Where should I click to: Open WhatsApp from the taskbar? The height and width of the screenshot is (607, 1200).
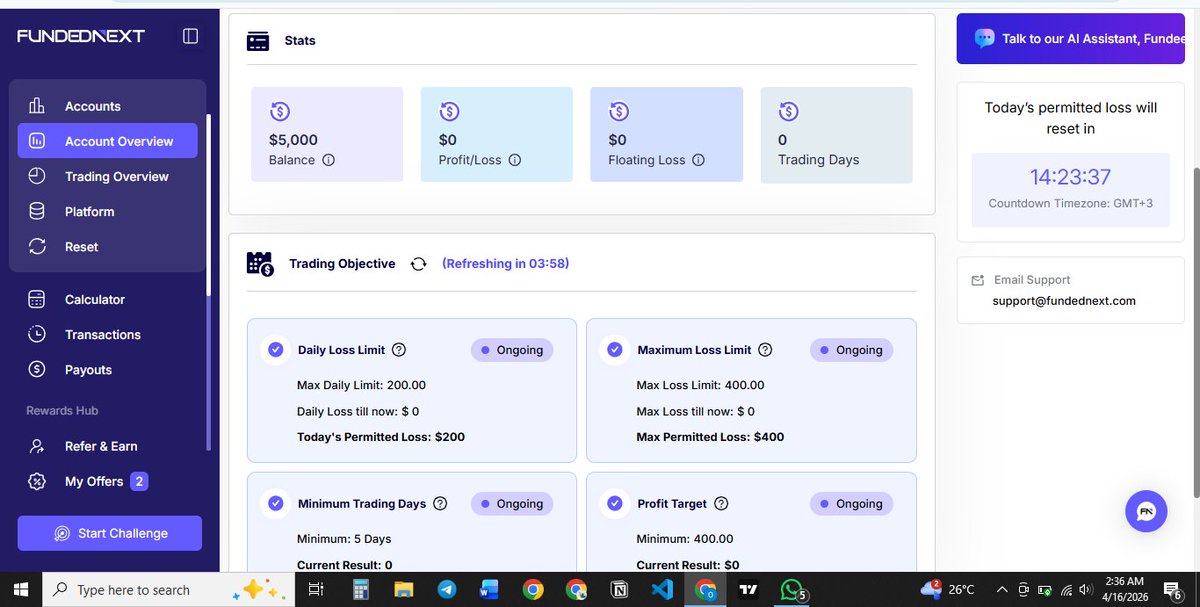click(793, 590)
